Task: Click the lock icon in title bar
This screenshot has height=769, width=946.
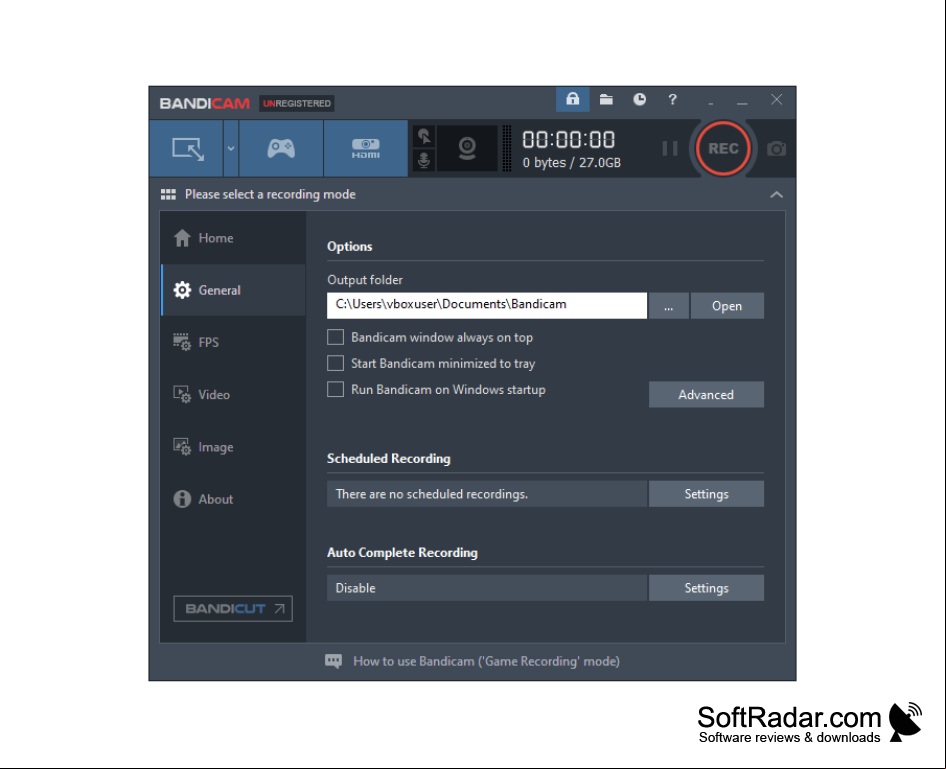Action: (x=572, y=100)
